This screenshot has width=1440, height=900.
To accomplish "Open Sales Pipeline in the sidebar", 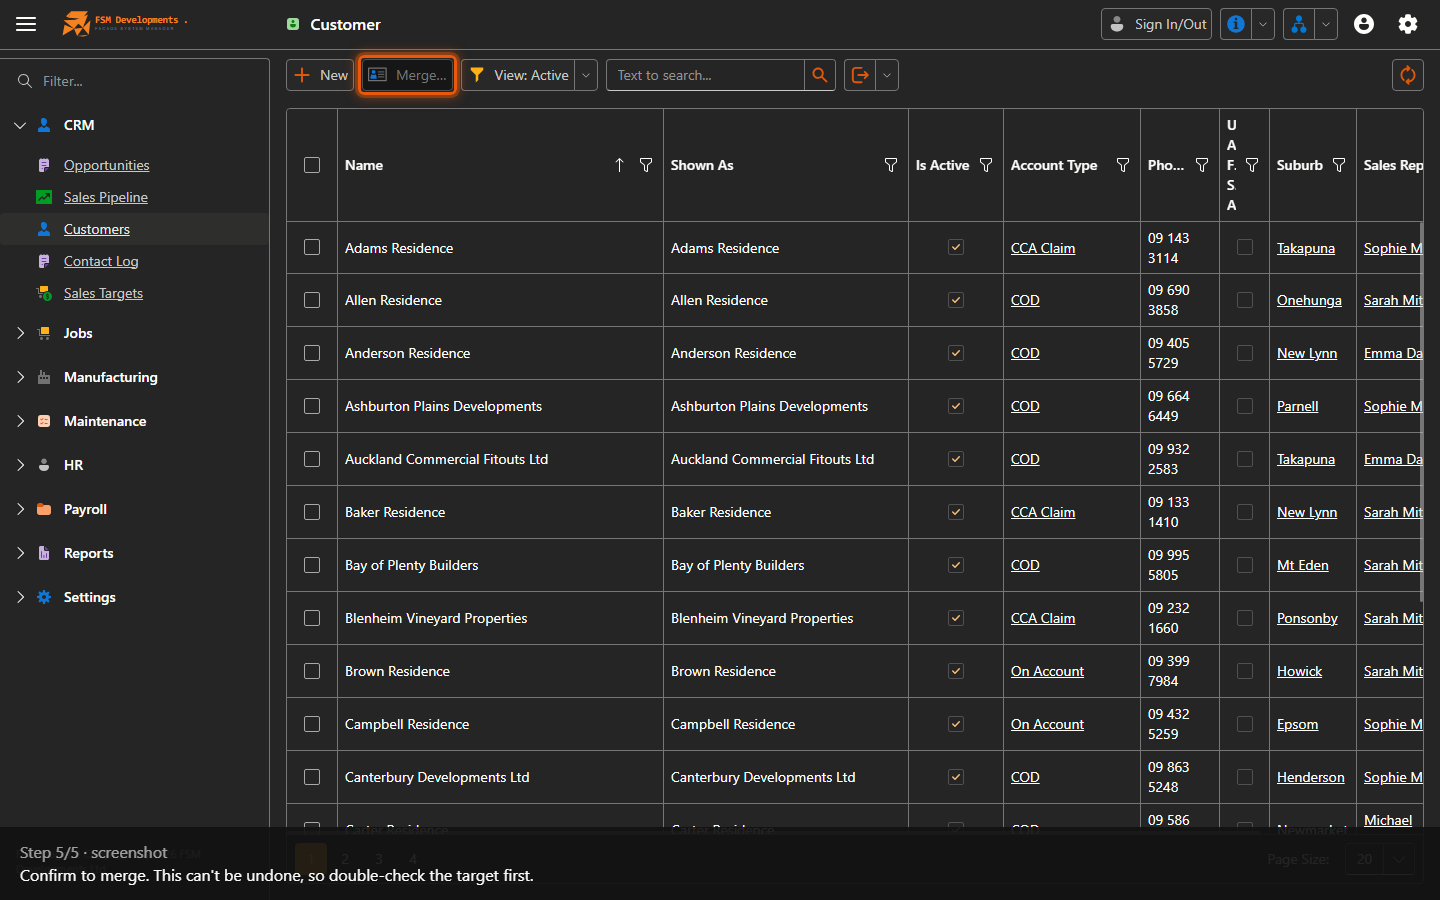I will click(x=106, y=197).
